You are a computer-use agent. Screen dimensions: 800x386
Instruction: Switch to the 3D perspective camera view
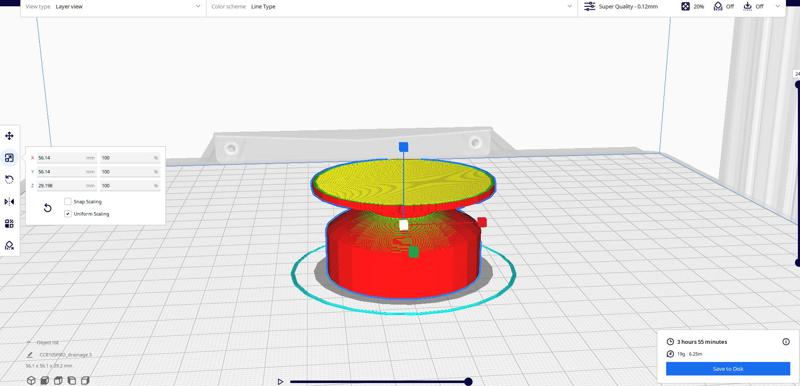point(31,380)
